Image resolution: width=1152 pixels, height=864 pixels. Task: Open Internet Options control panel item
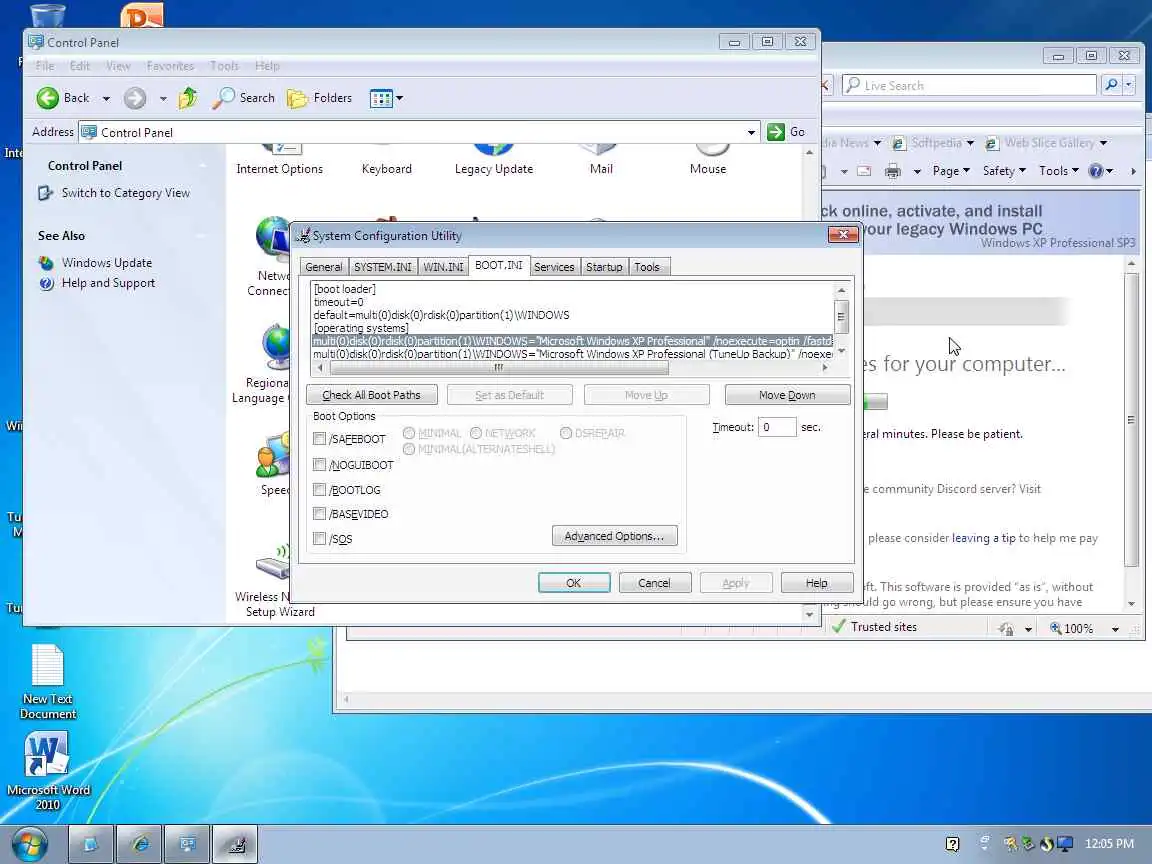pos(279,160)
